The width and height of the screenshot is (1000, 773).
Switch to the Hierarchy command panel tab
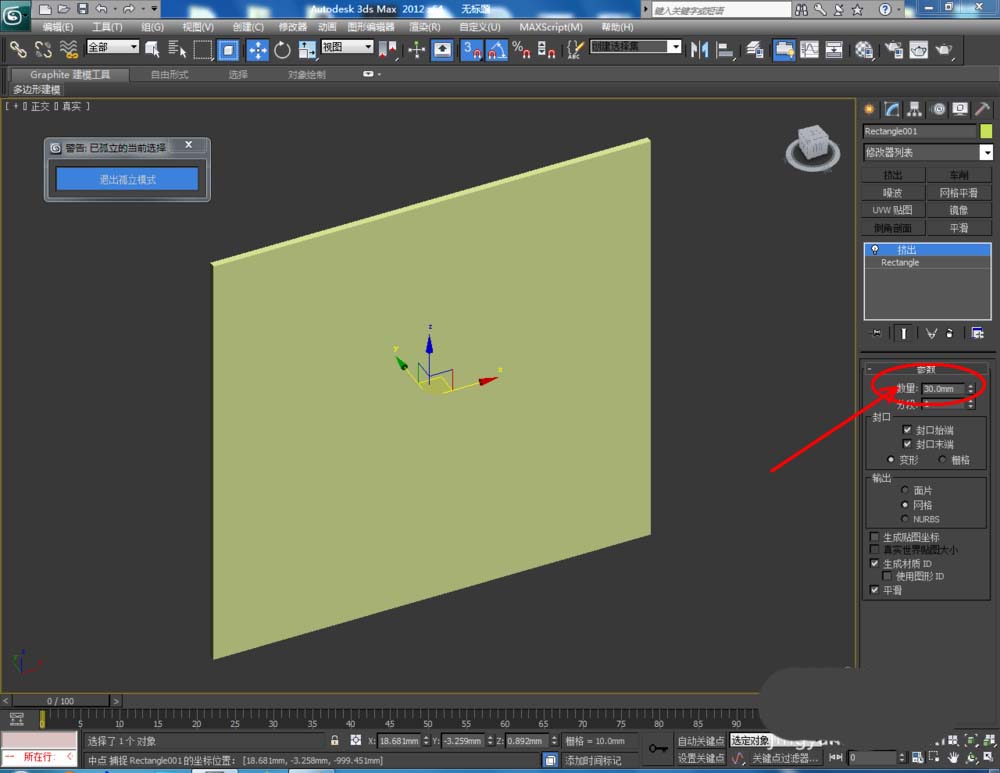pyautogui.click(x=915, y=109)
